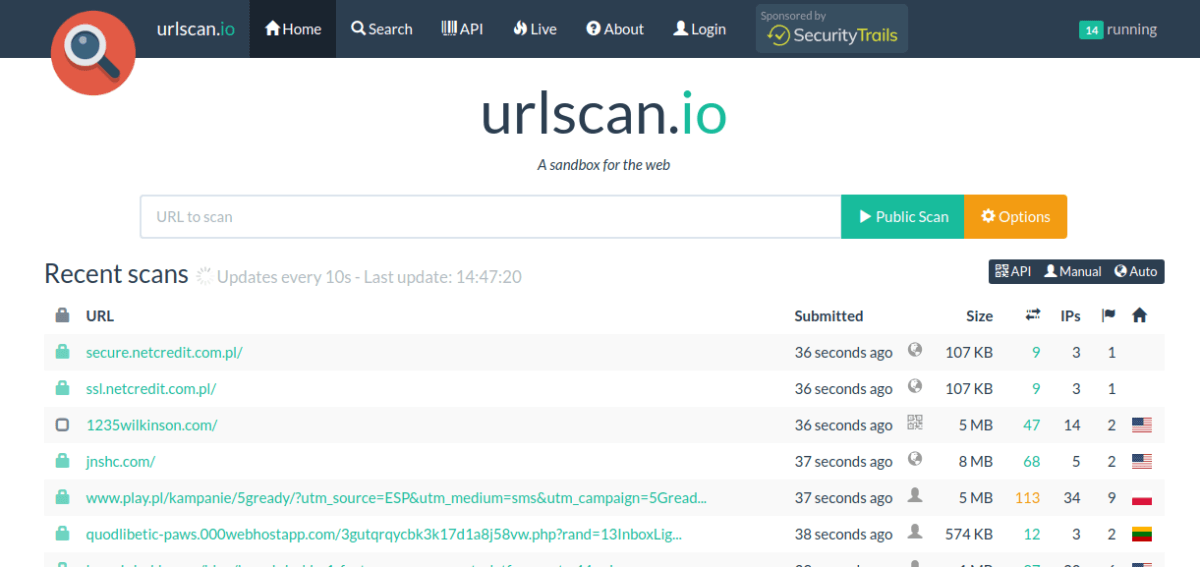Click the home column header icon

pos(1139,316)
